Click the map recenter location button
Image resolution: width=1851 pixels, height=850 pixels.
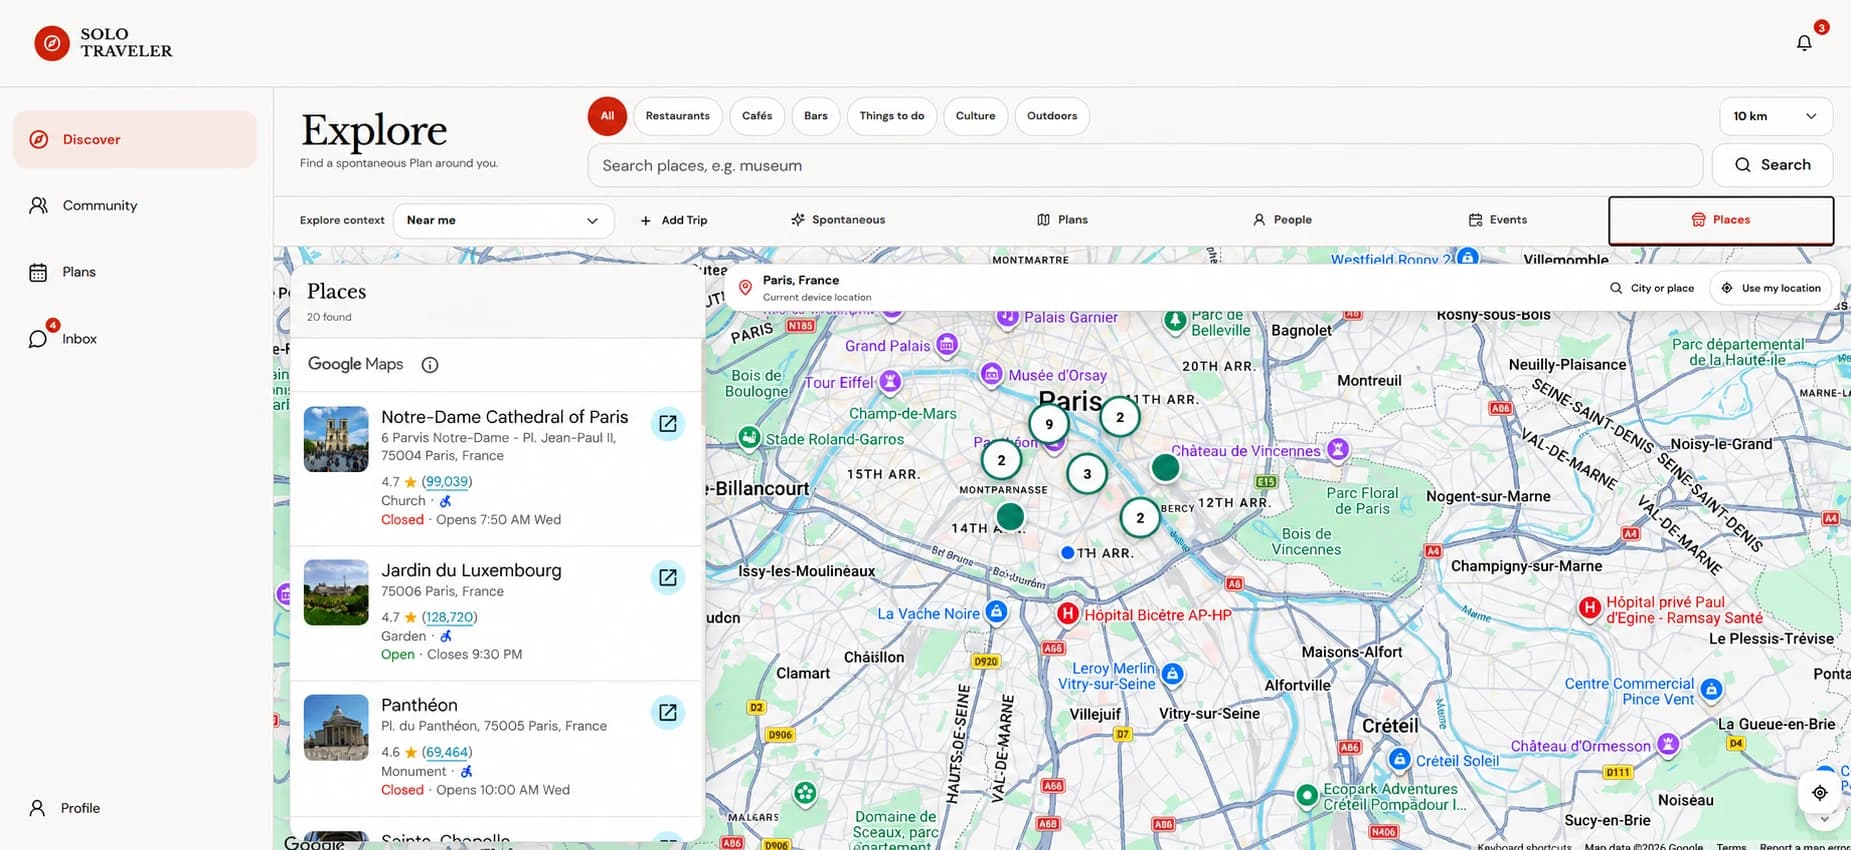pos(1820,793)
